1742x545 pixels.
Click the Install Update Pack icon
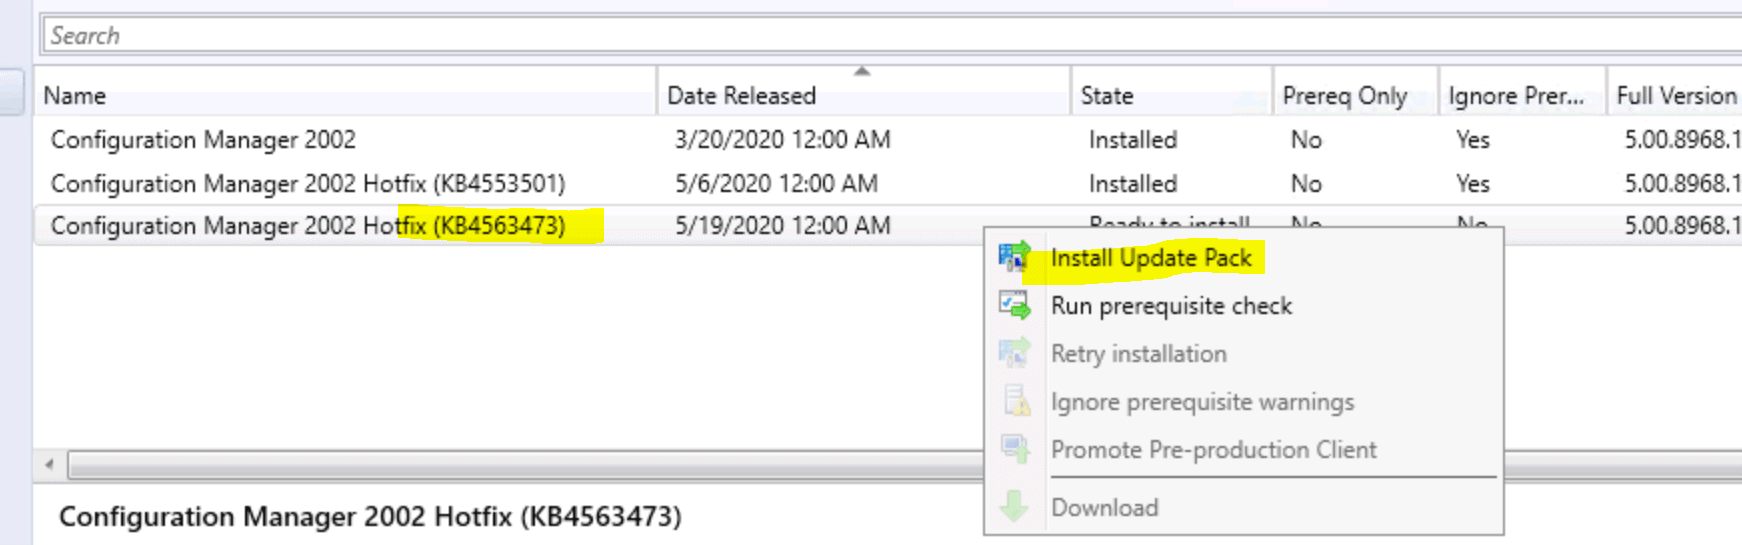[x=1015, y=257]
